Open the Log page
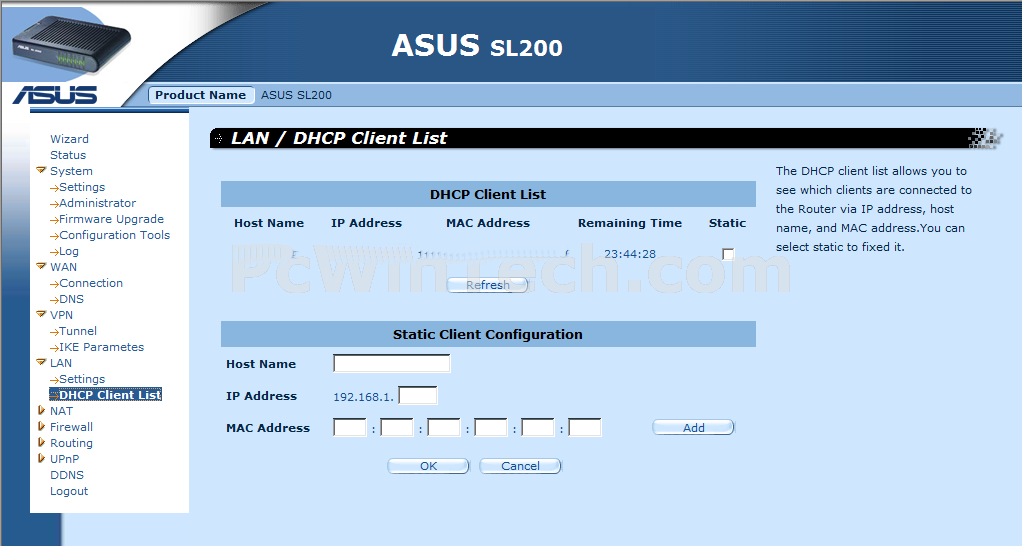The width and height of the screenshot is (1022, 546). (x=68, y=251)
